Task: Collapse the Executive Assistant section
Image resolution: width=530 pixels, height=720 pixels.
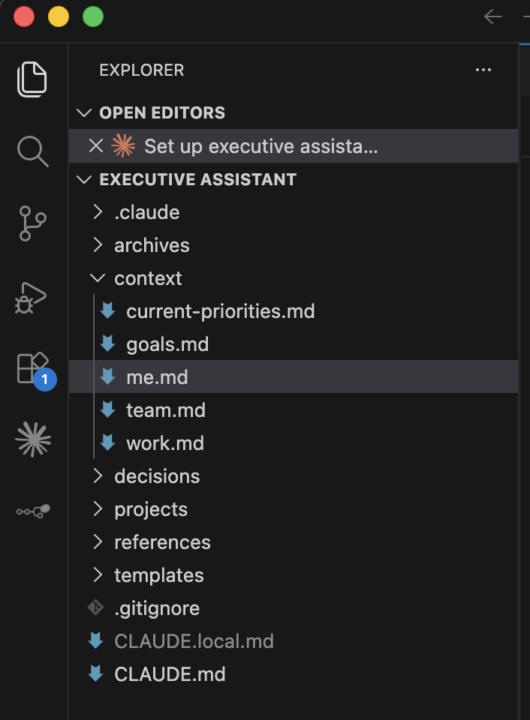Action: click(x=84, y=179)
